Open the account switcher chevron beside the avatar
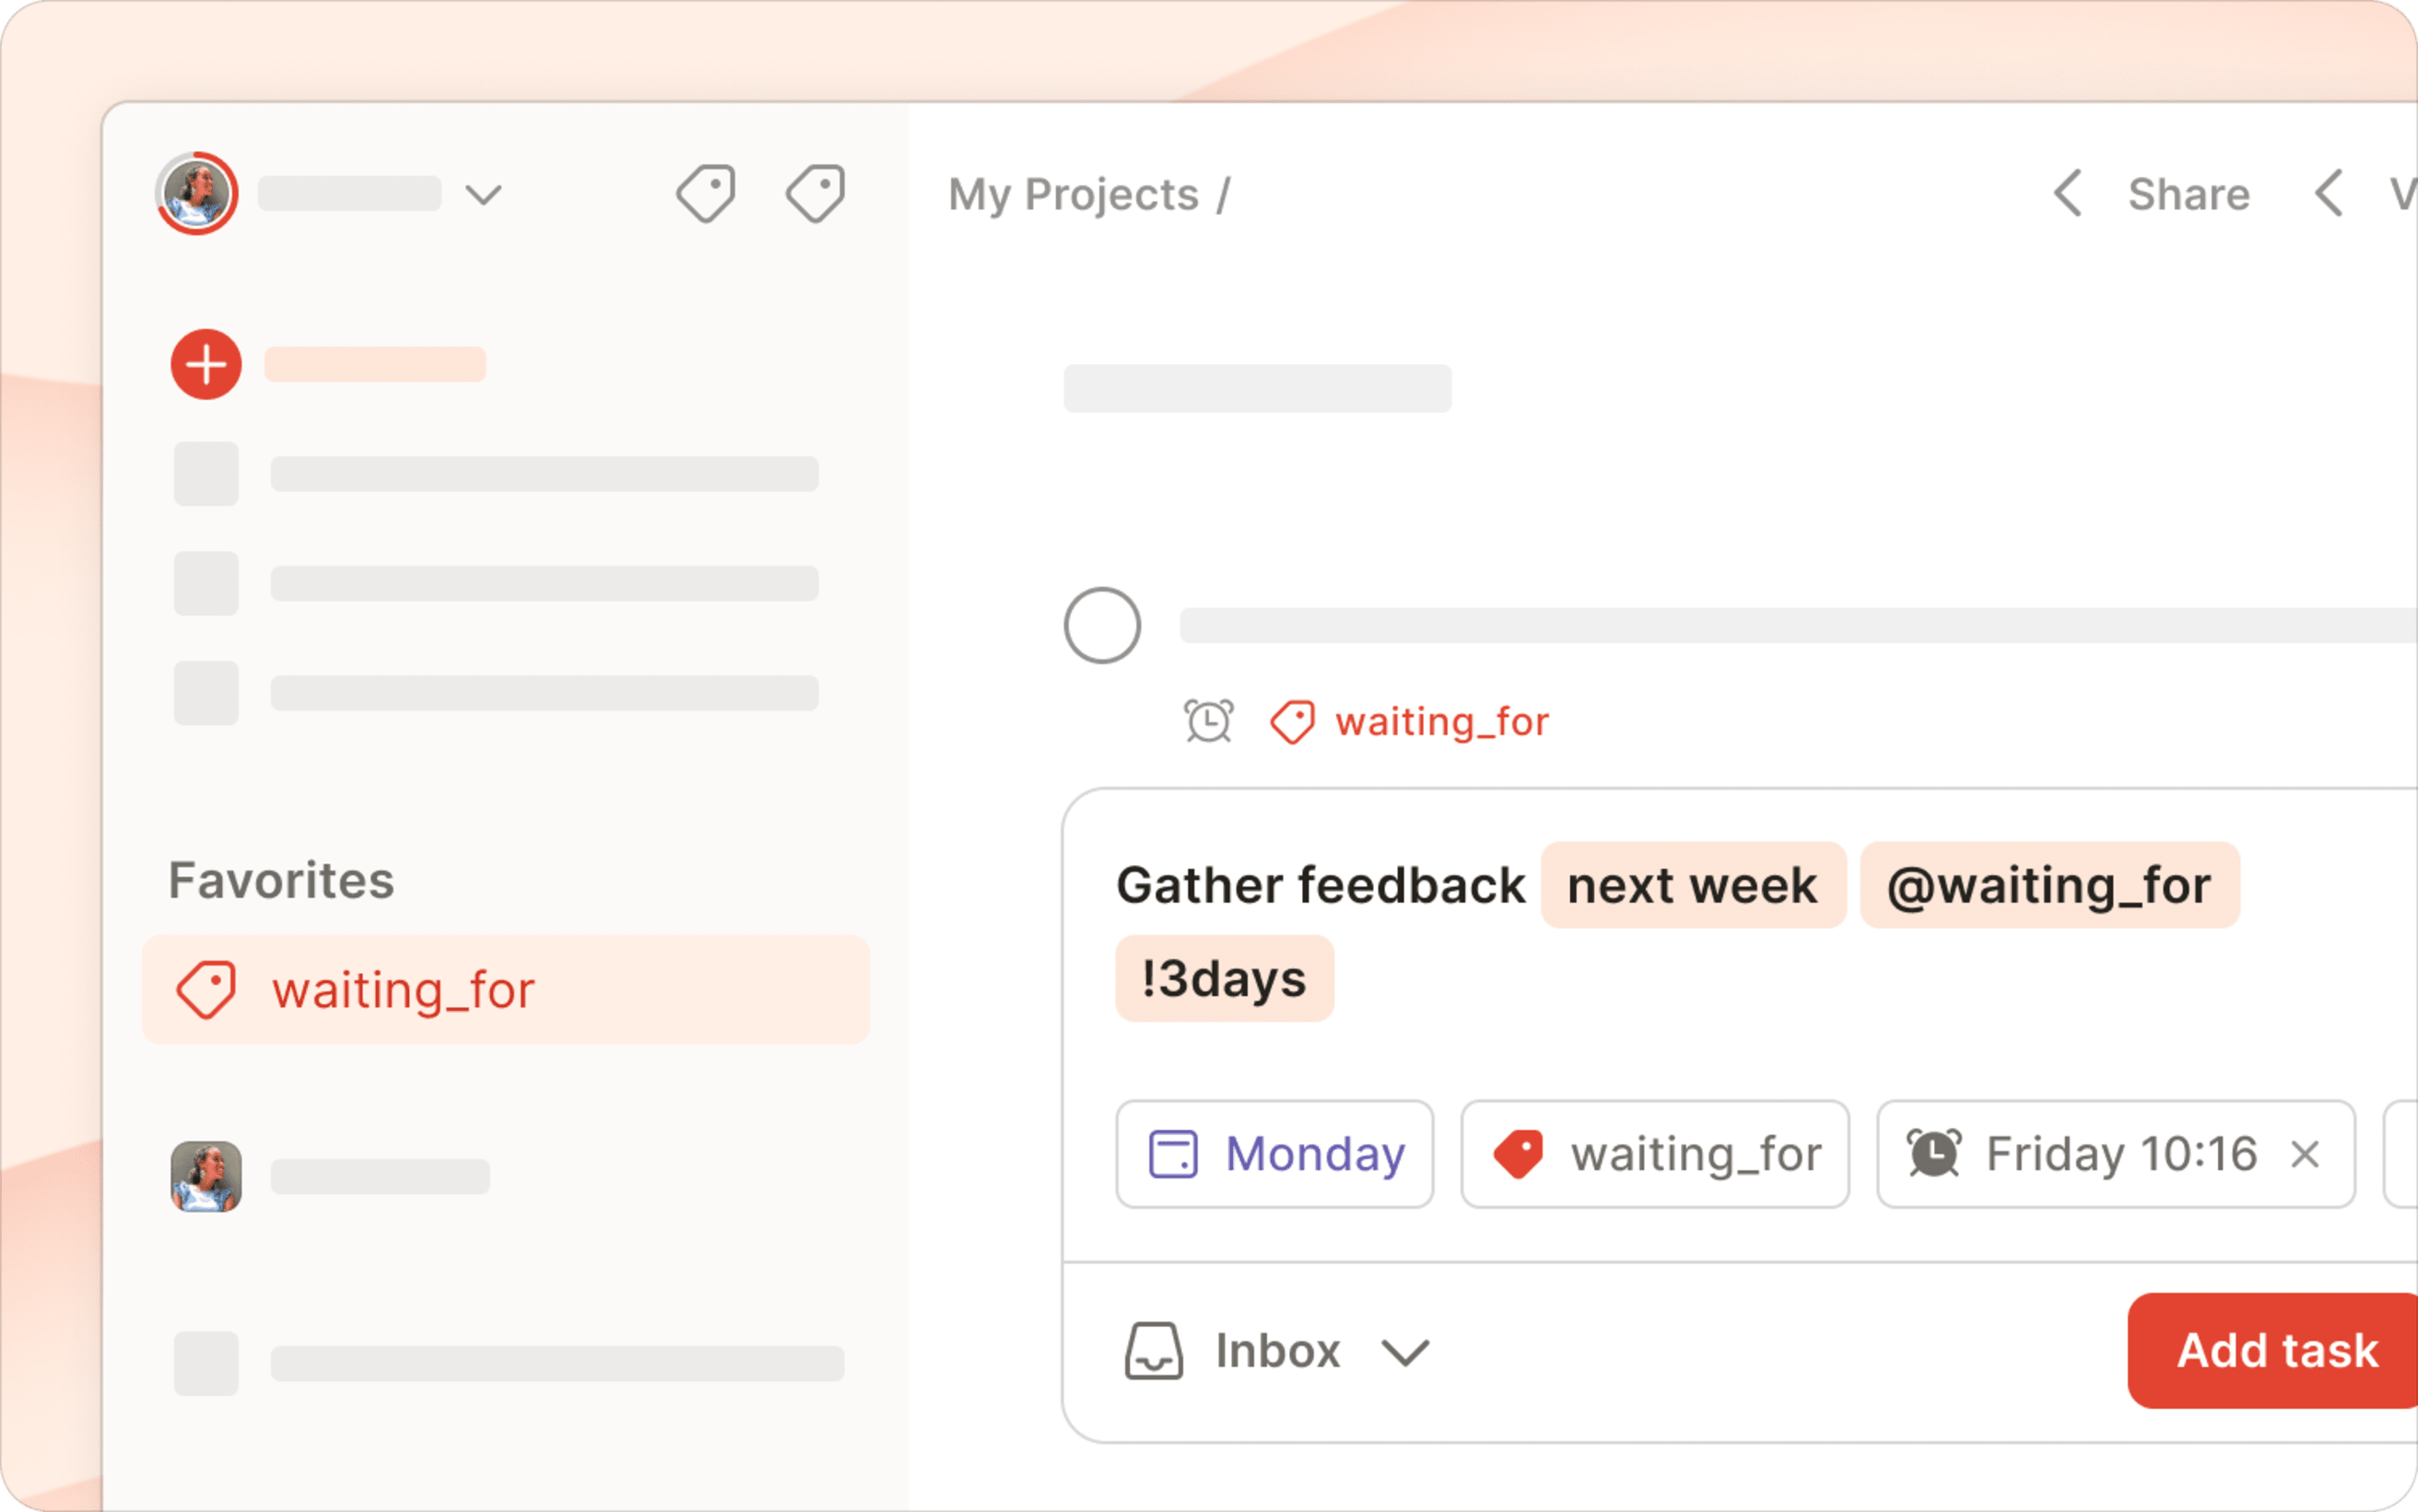Image resolution: width=2418 pixels, height=1512 pixels. tap(483, 193)
